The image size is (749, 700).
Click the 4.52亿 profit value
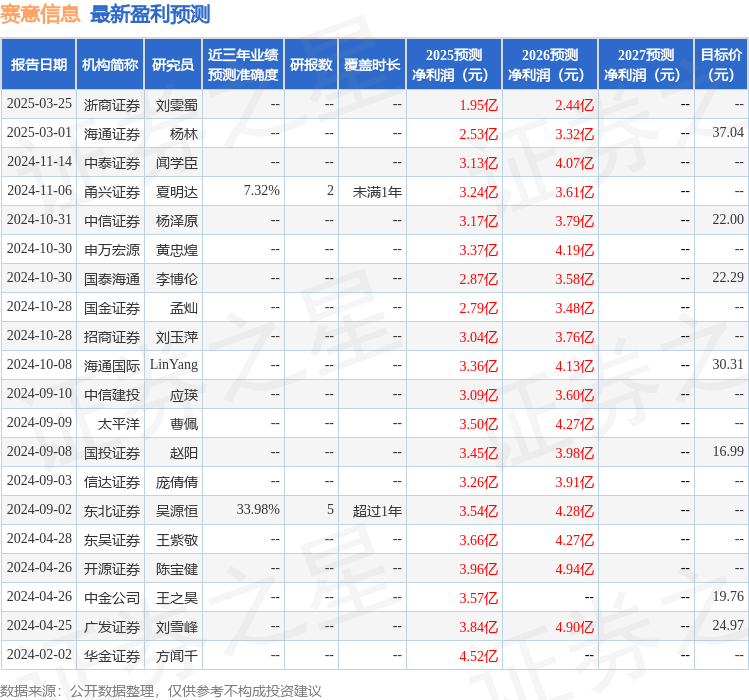(479, 656)
